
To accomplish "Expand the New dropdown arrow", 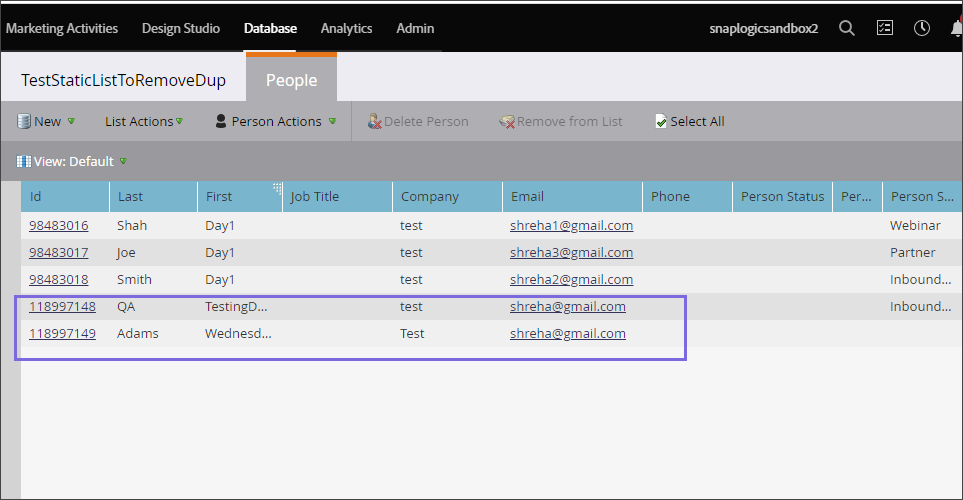I will point(71,121).
